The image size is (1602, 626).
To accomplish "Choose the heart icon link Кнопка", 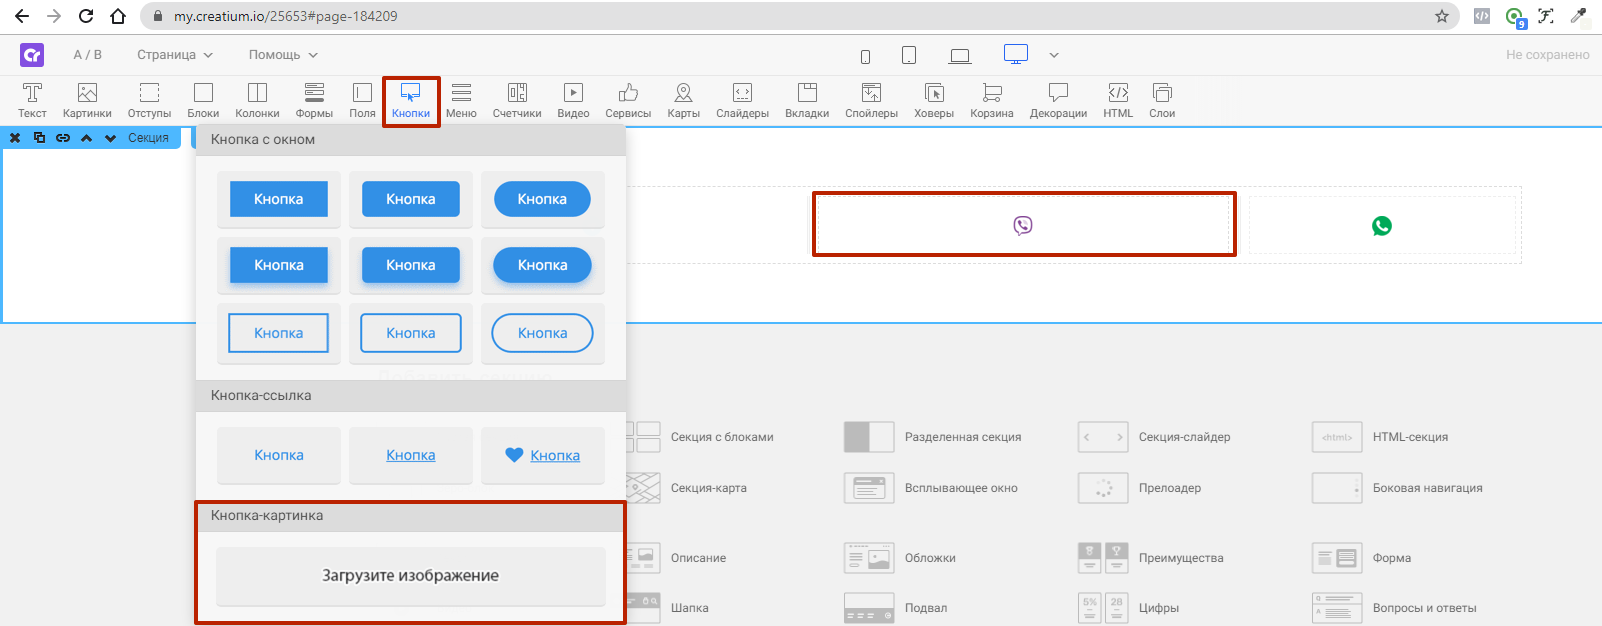I will pyautogui.click(x=543, y=455).
